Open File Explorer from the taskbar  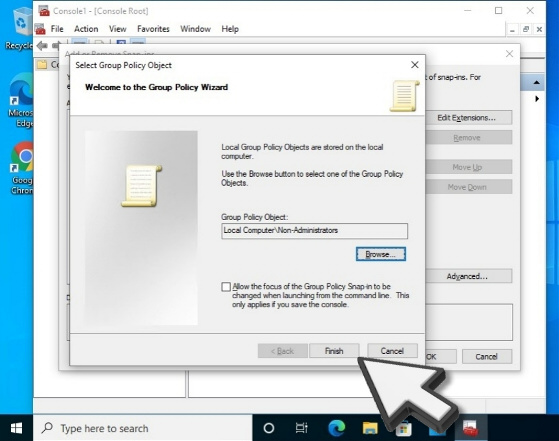click(370, 428)
